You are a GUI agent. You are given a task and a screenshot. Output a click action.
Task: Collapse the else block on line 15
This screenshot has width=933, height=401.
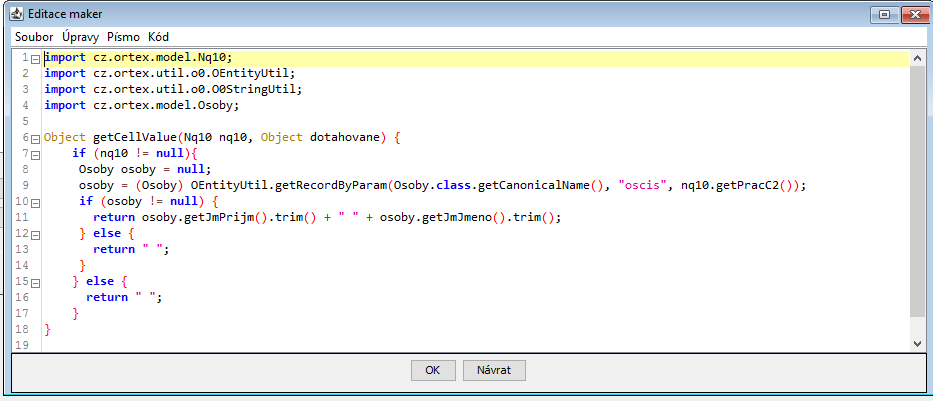(x=36, y=282)
